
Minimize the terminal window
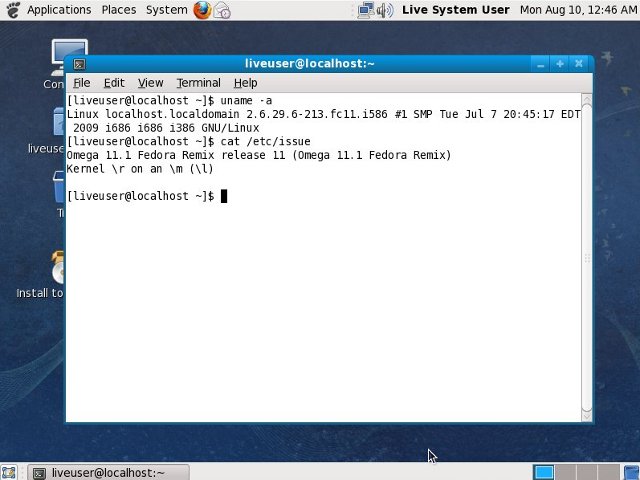click(541, 64)
